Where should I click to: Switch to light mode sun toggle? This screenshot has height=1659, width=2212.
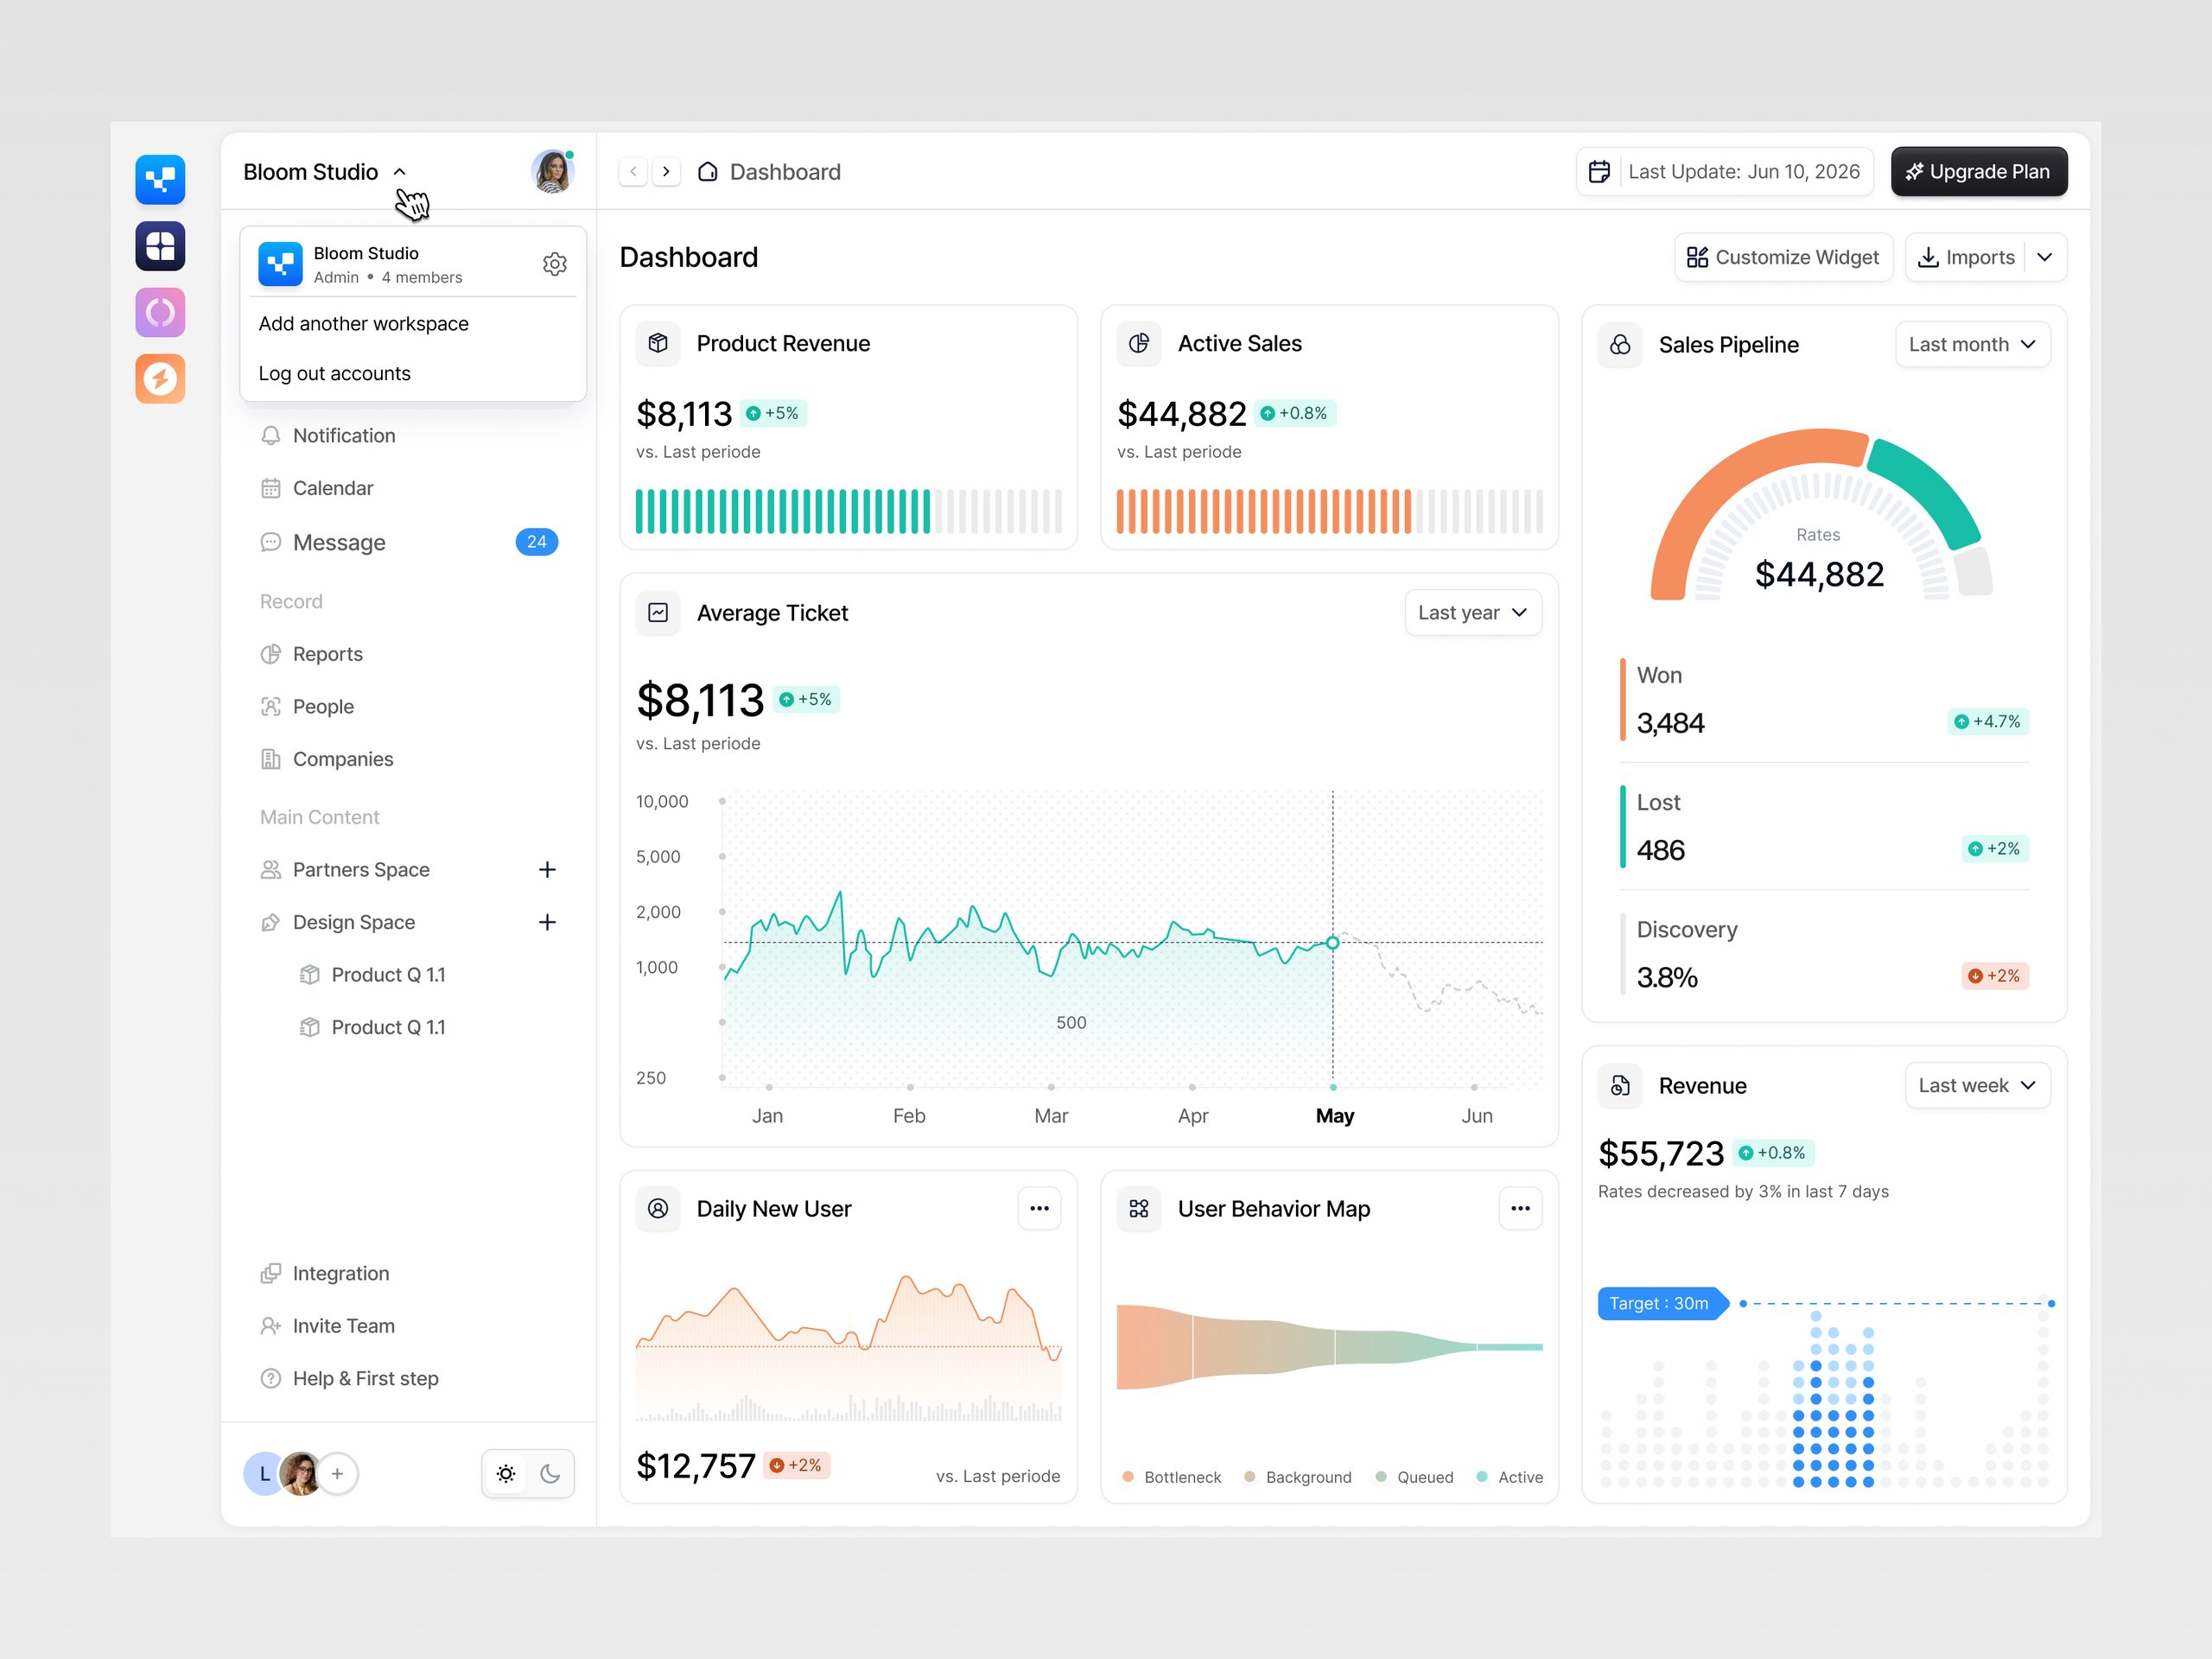coord(506,1474)
